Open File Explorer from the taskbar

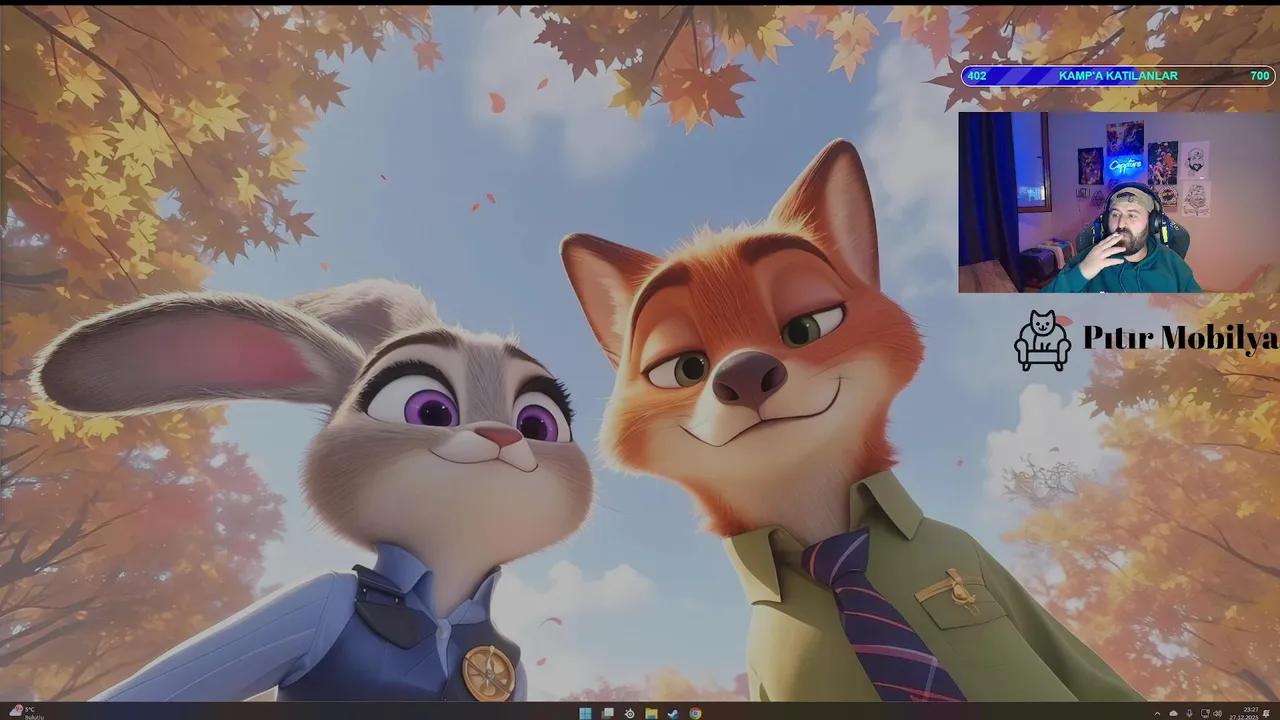[651, 713]
